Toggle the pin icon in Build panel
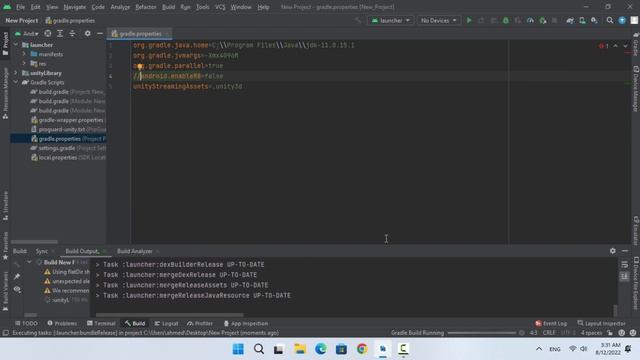Image resolution: width=640 pixels, height=360 pixels. coord(17,276)
